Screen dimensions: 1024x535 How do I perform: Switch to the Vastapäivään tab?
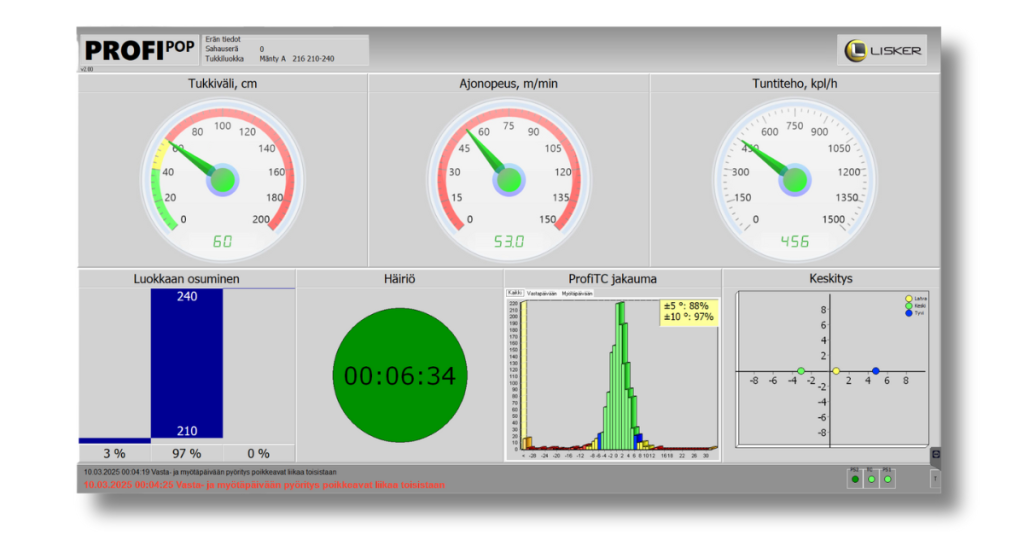click(542, 293)
